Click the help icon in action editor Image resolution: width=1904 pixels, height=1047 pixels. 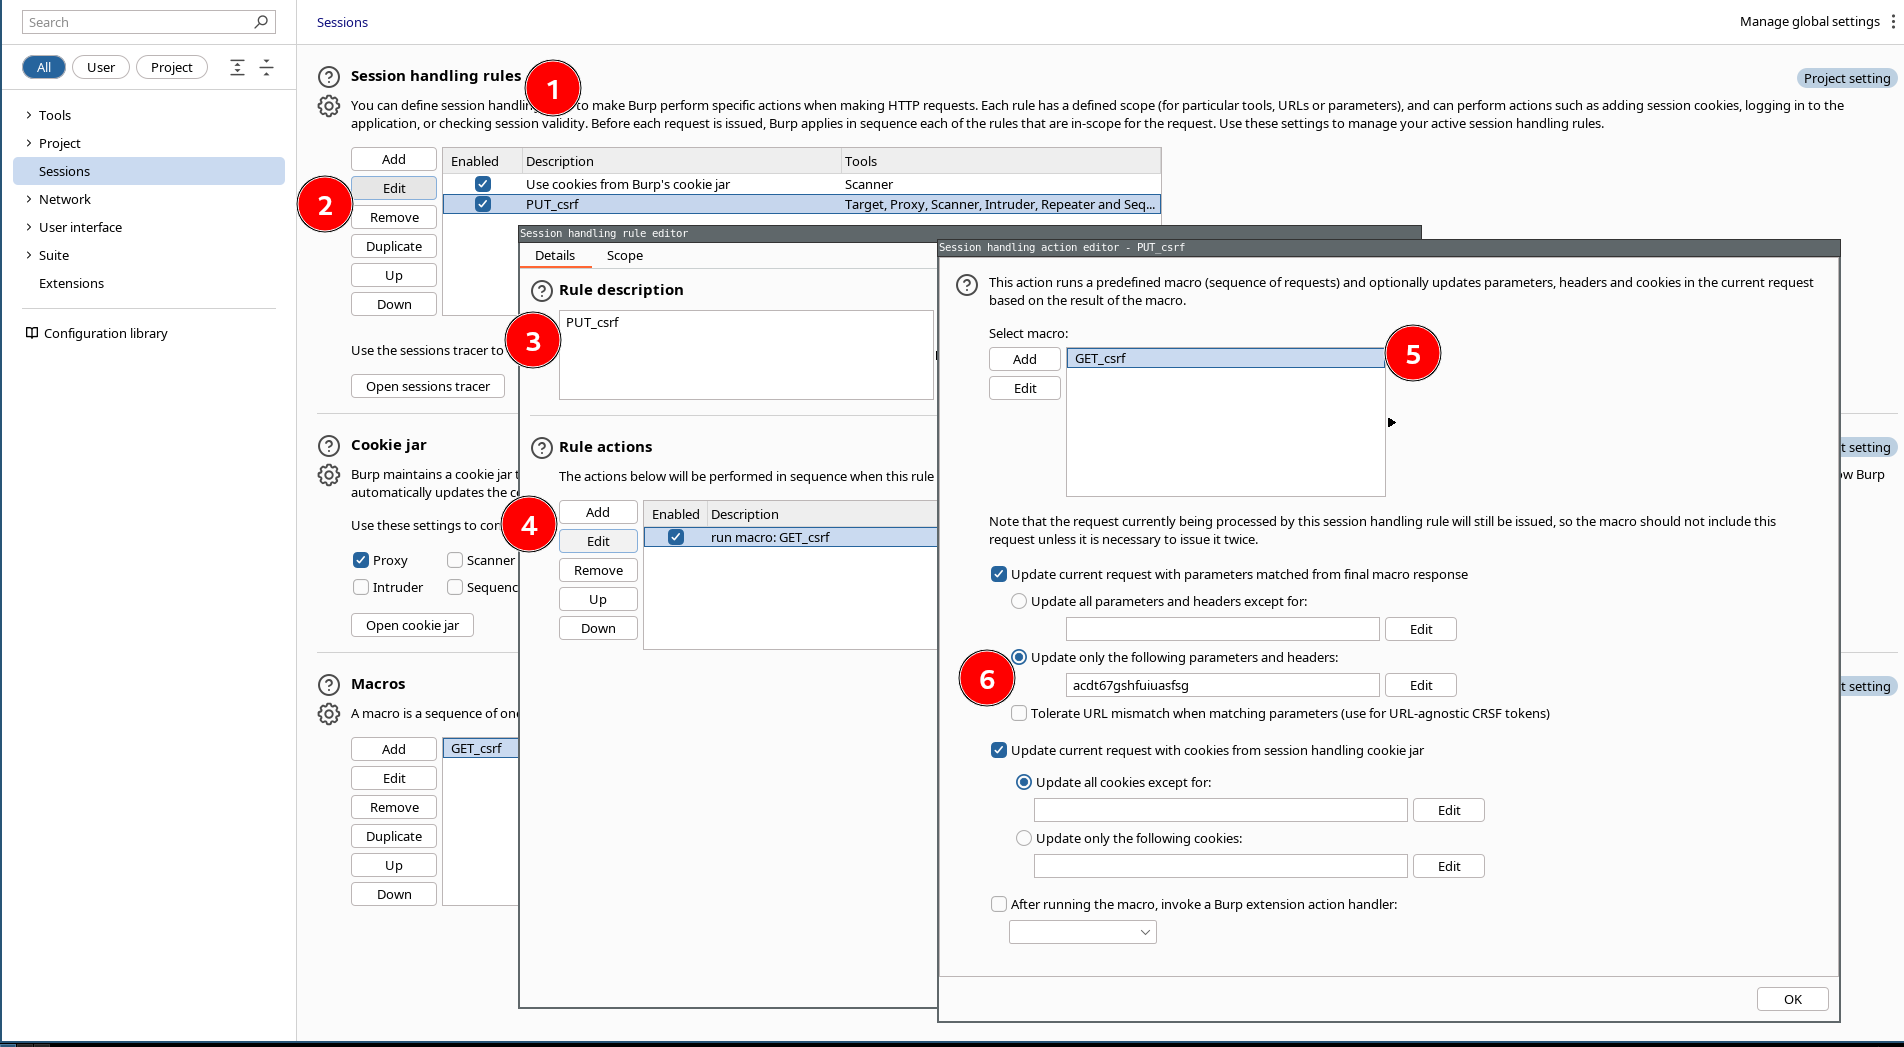(x=967, y=284)
